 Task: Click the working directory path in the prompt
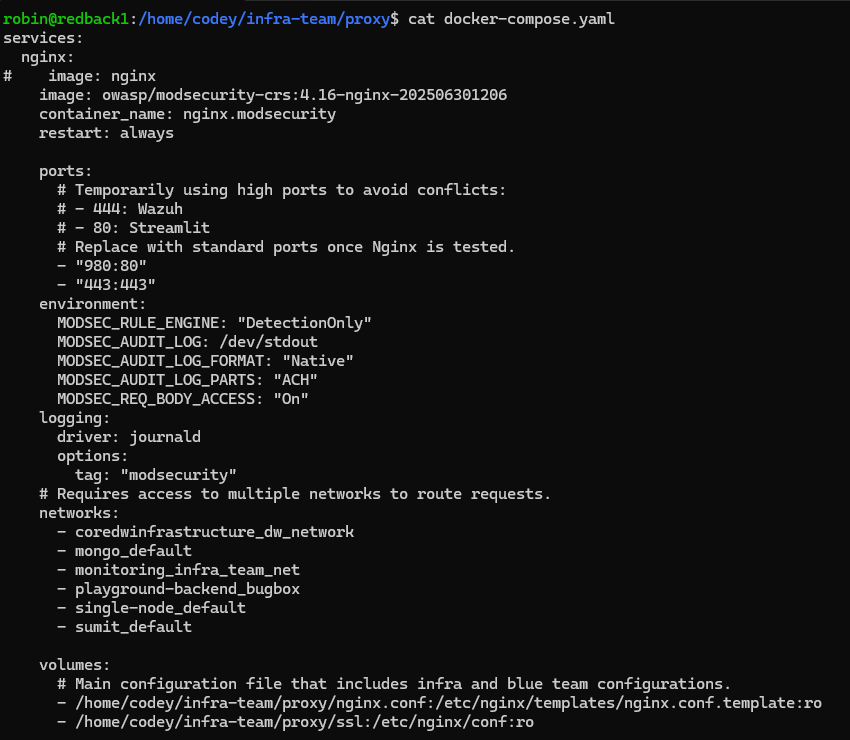click(x=259, y=19)
